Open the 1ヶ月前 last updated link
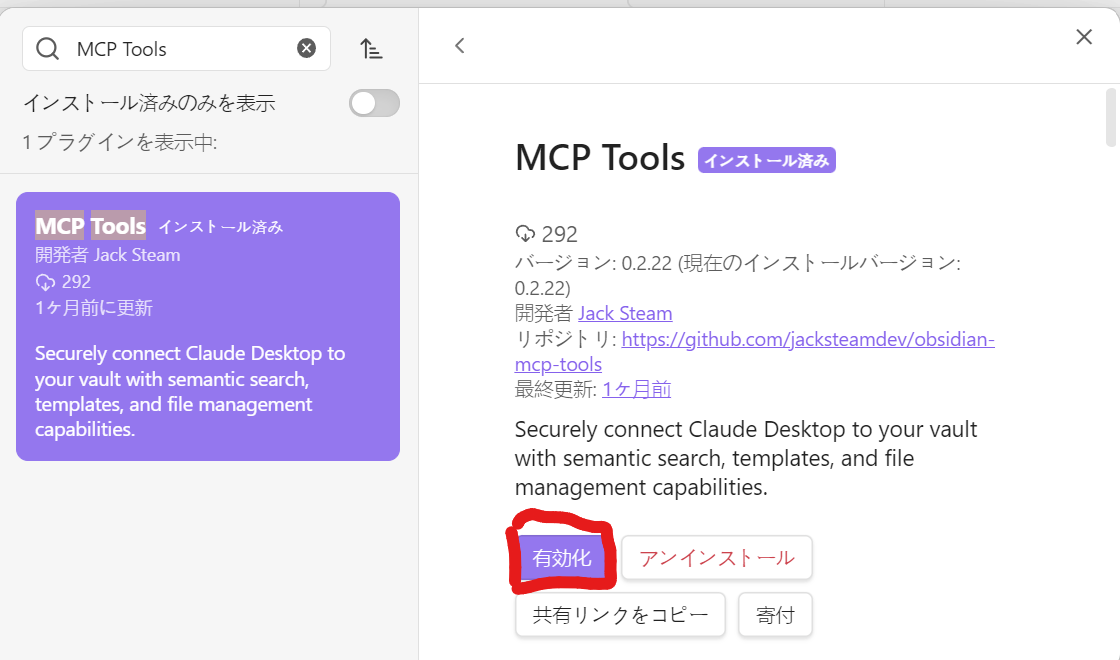Image resolution: width=1120 pixels, height=660 pixels. [636, 389]
